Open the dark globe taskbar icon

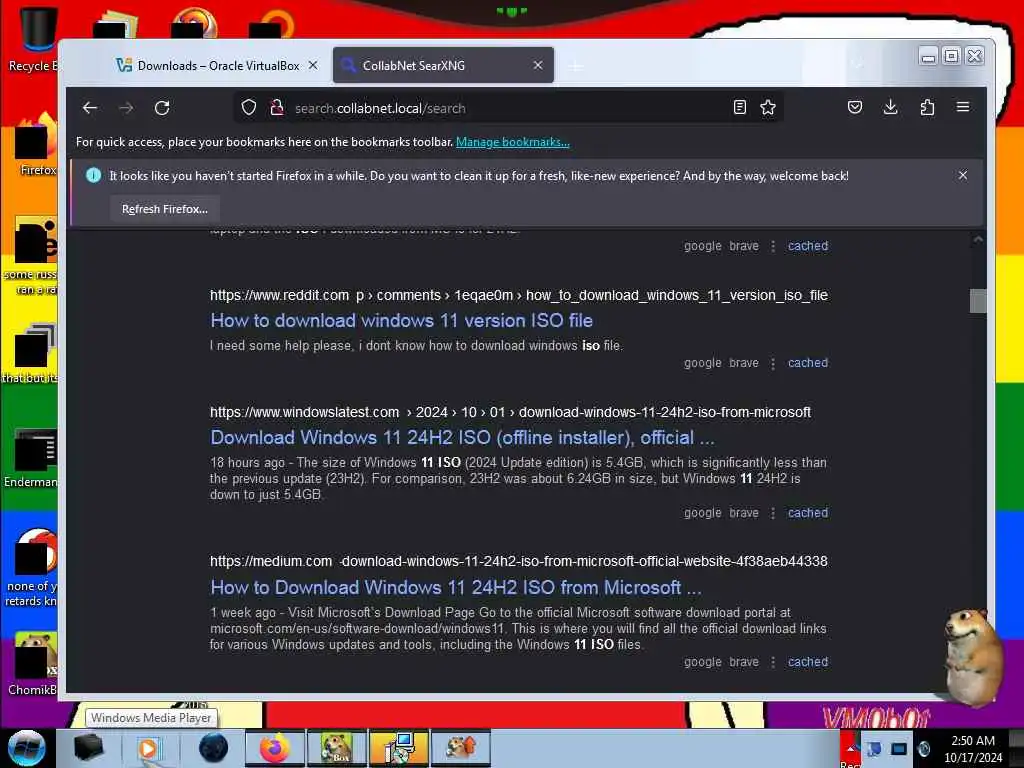tap(213, 748)
